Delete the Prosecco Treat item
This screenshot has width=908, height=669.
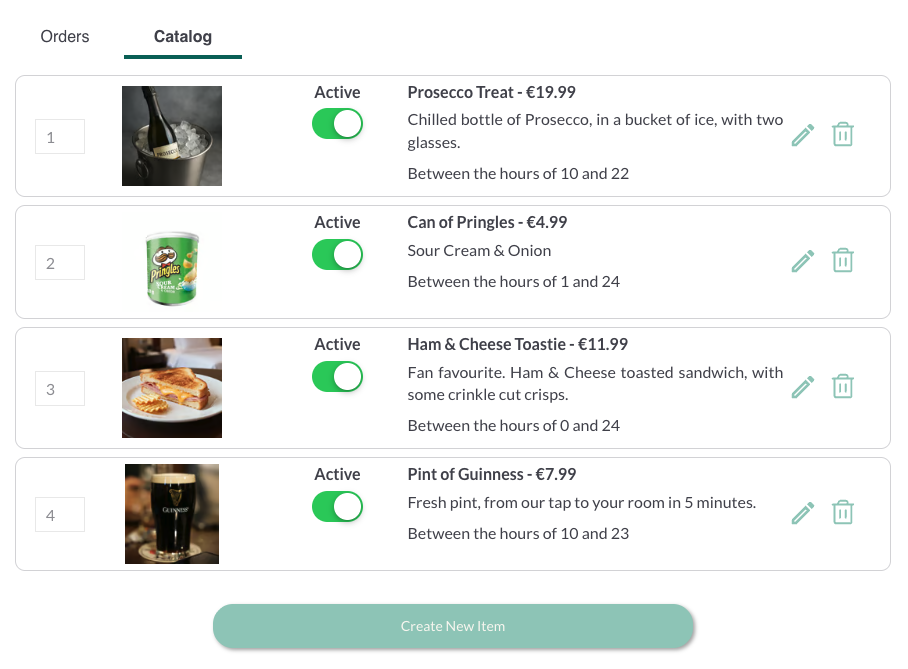(842, 134)
